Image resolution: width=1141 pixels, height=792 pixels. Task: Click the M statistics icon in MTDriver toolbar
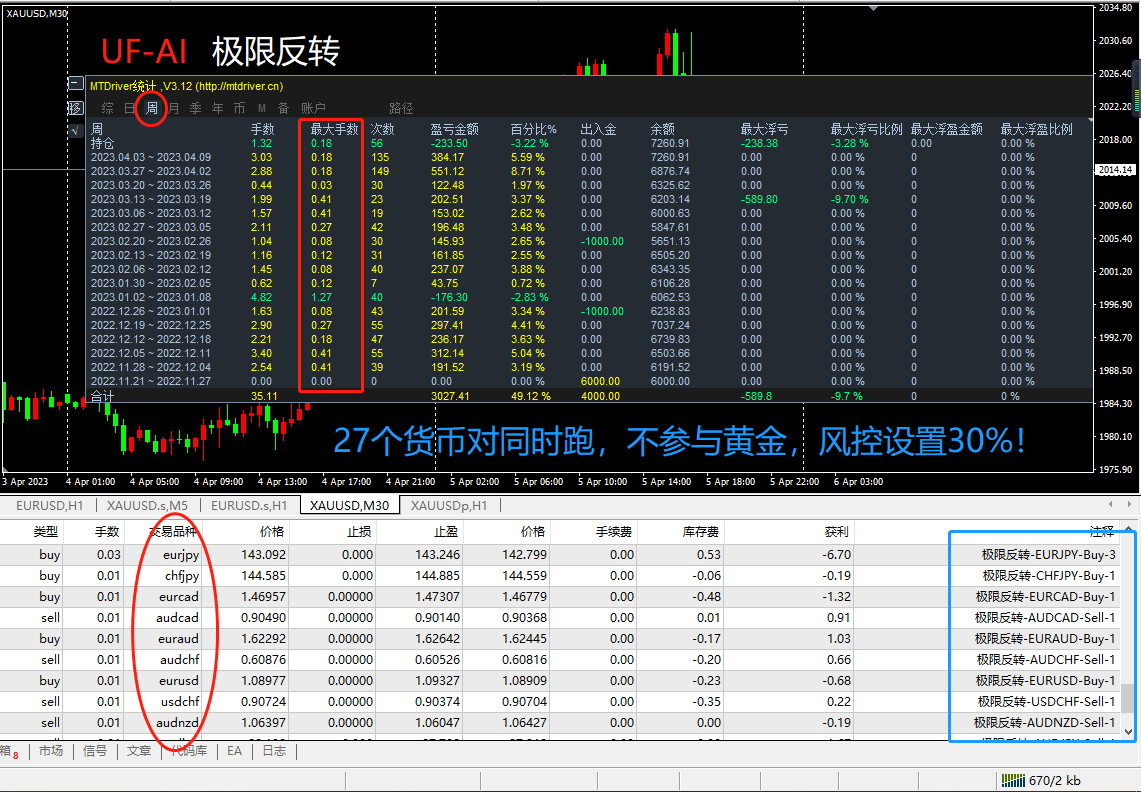[262, 107]
